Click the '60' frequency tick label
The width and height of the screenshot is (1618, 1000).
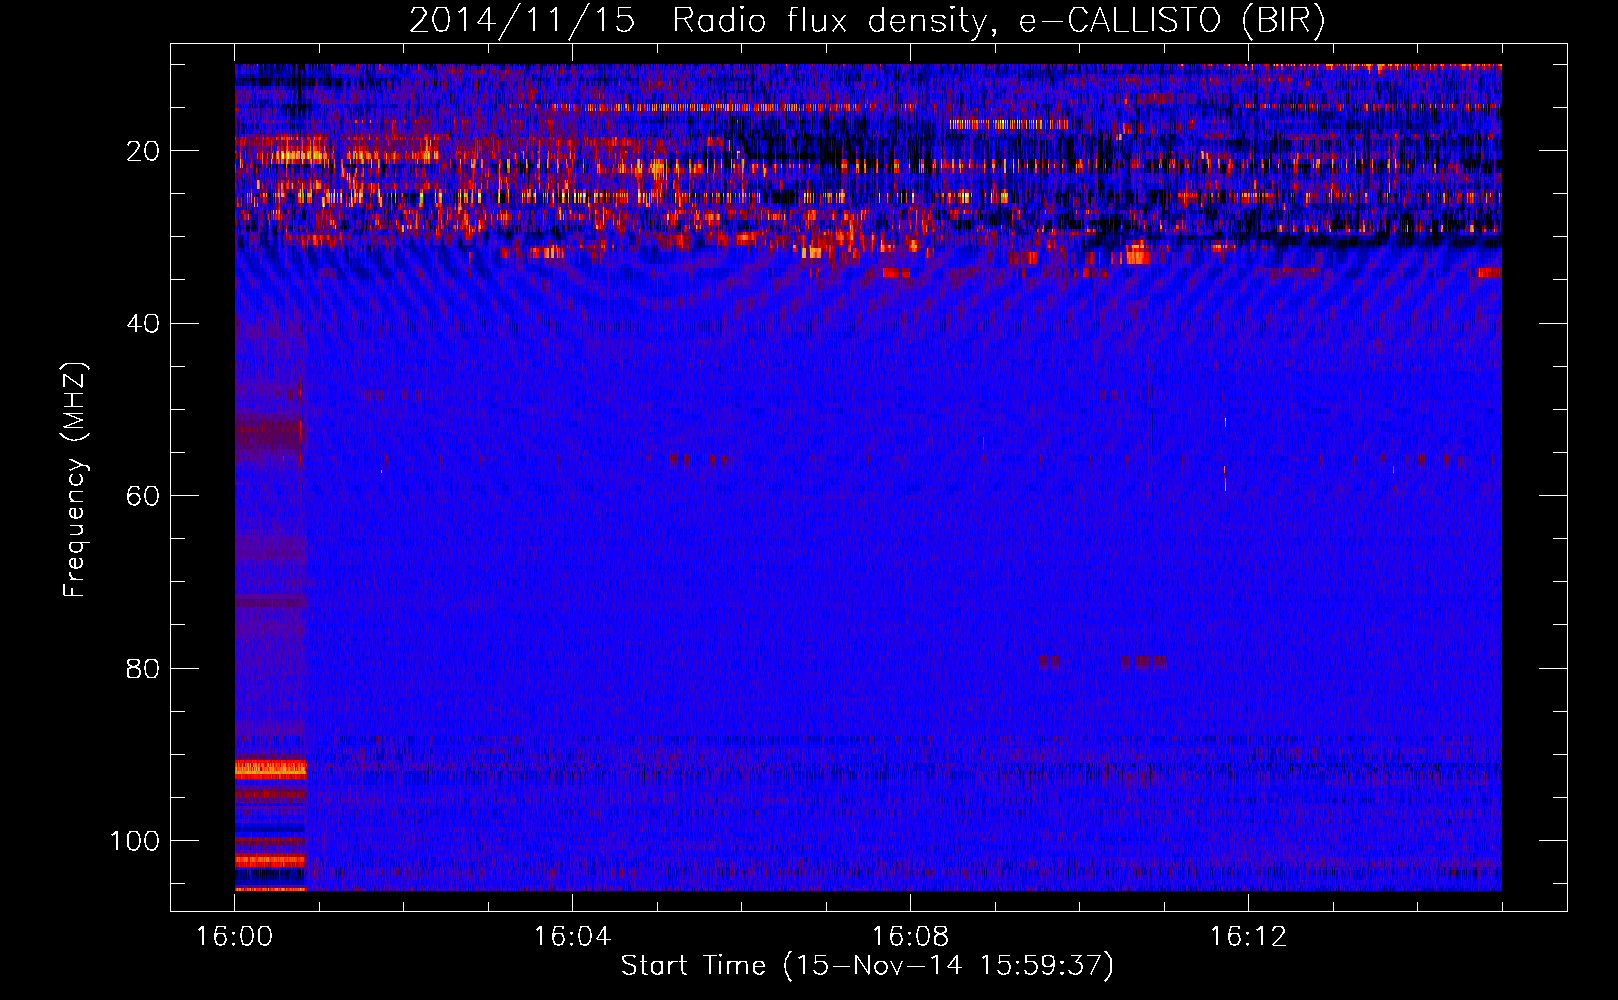143,496
